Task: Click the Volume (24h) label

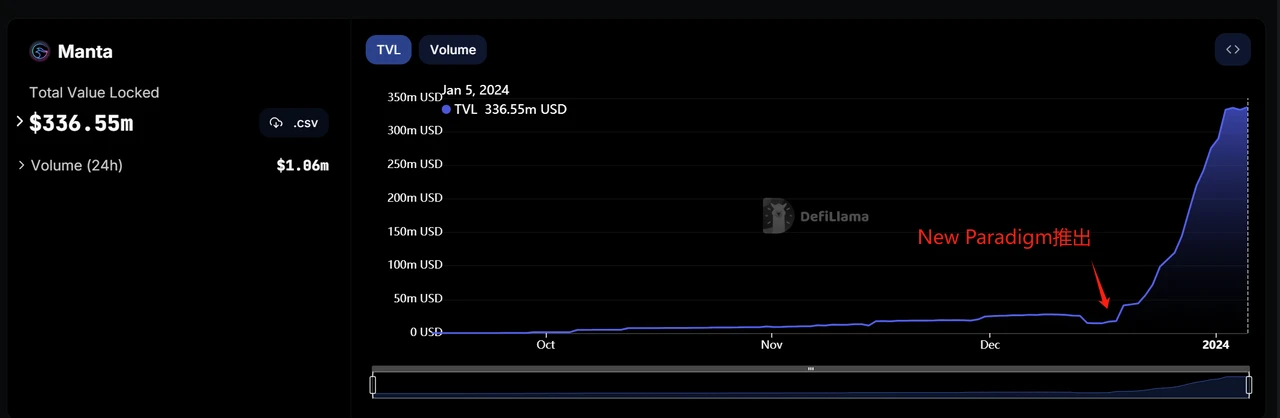Action: pos(77,165)
